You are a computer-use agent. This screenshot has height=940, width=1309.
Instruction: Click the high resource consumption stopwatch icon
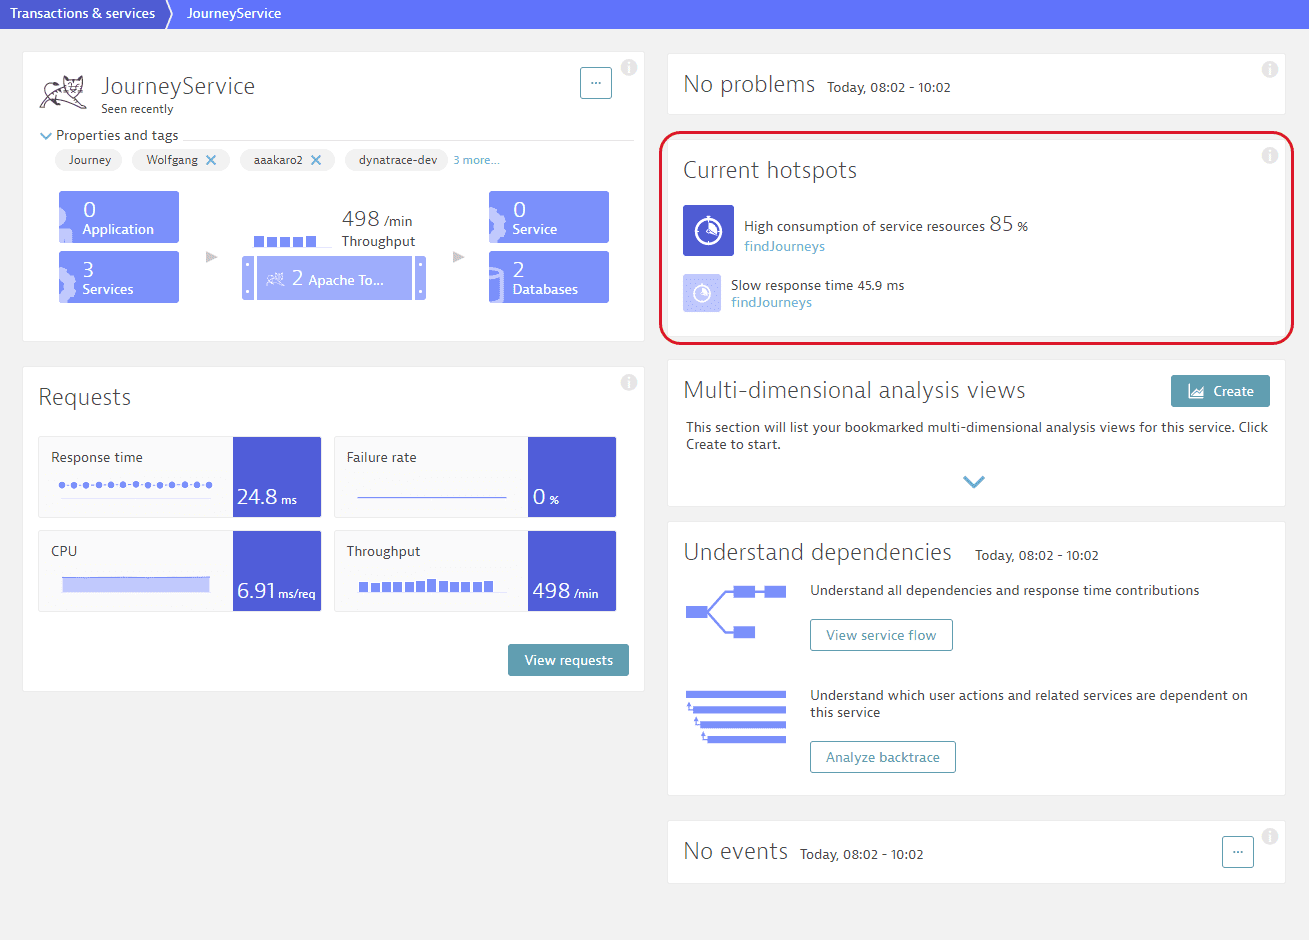pos(708,230)
